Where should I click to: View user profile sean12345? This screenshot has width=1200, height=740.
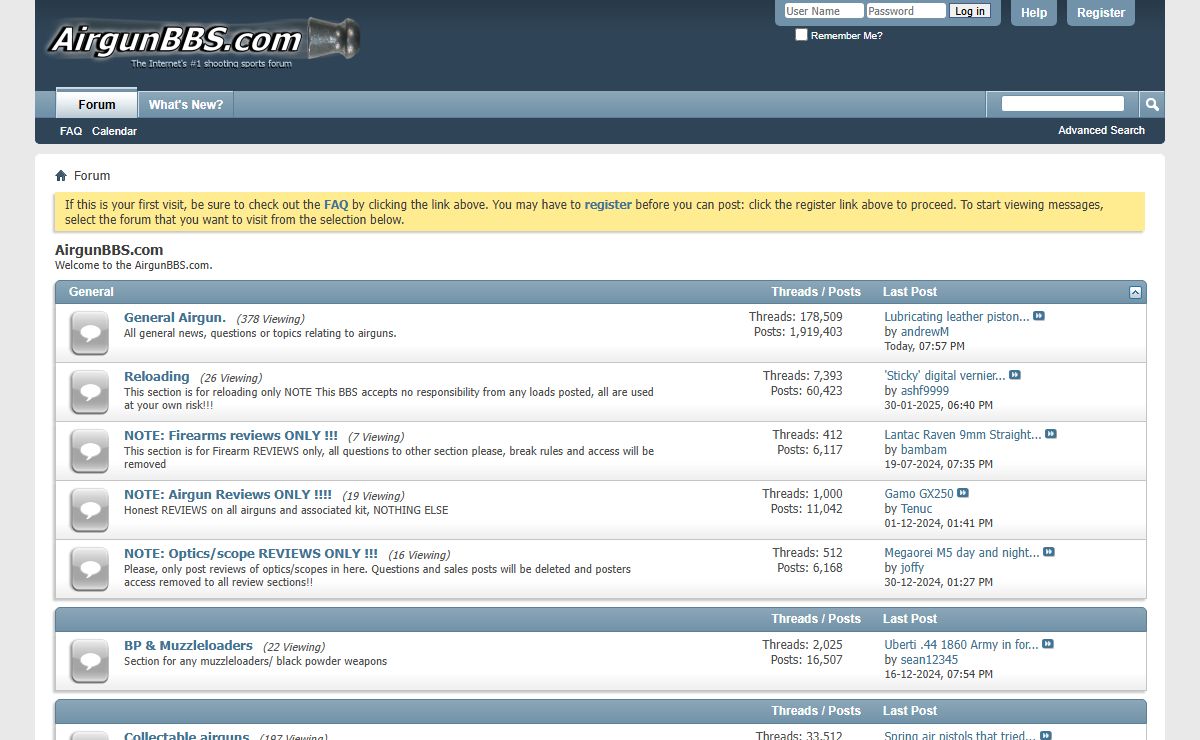929,659
